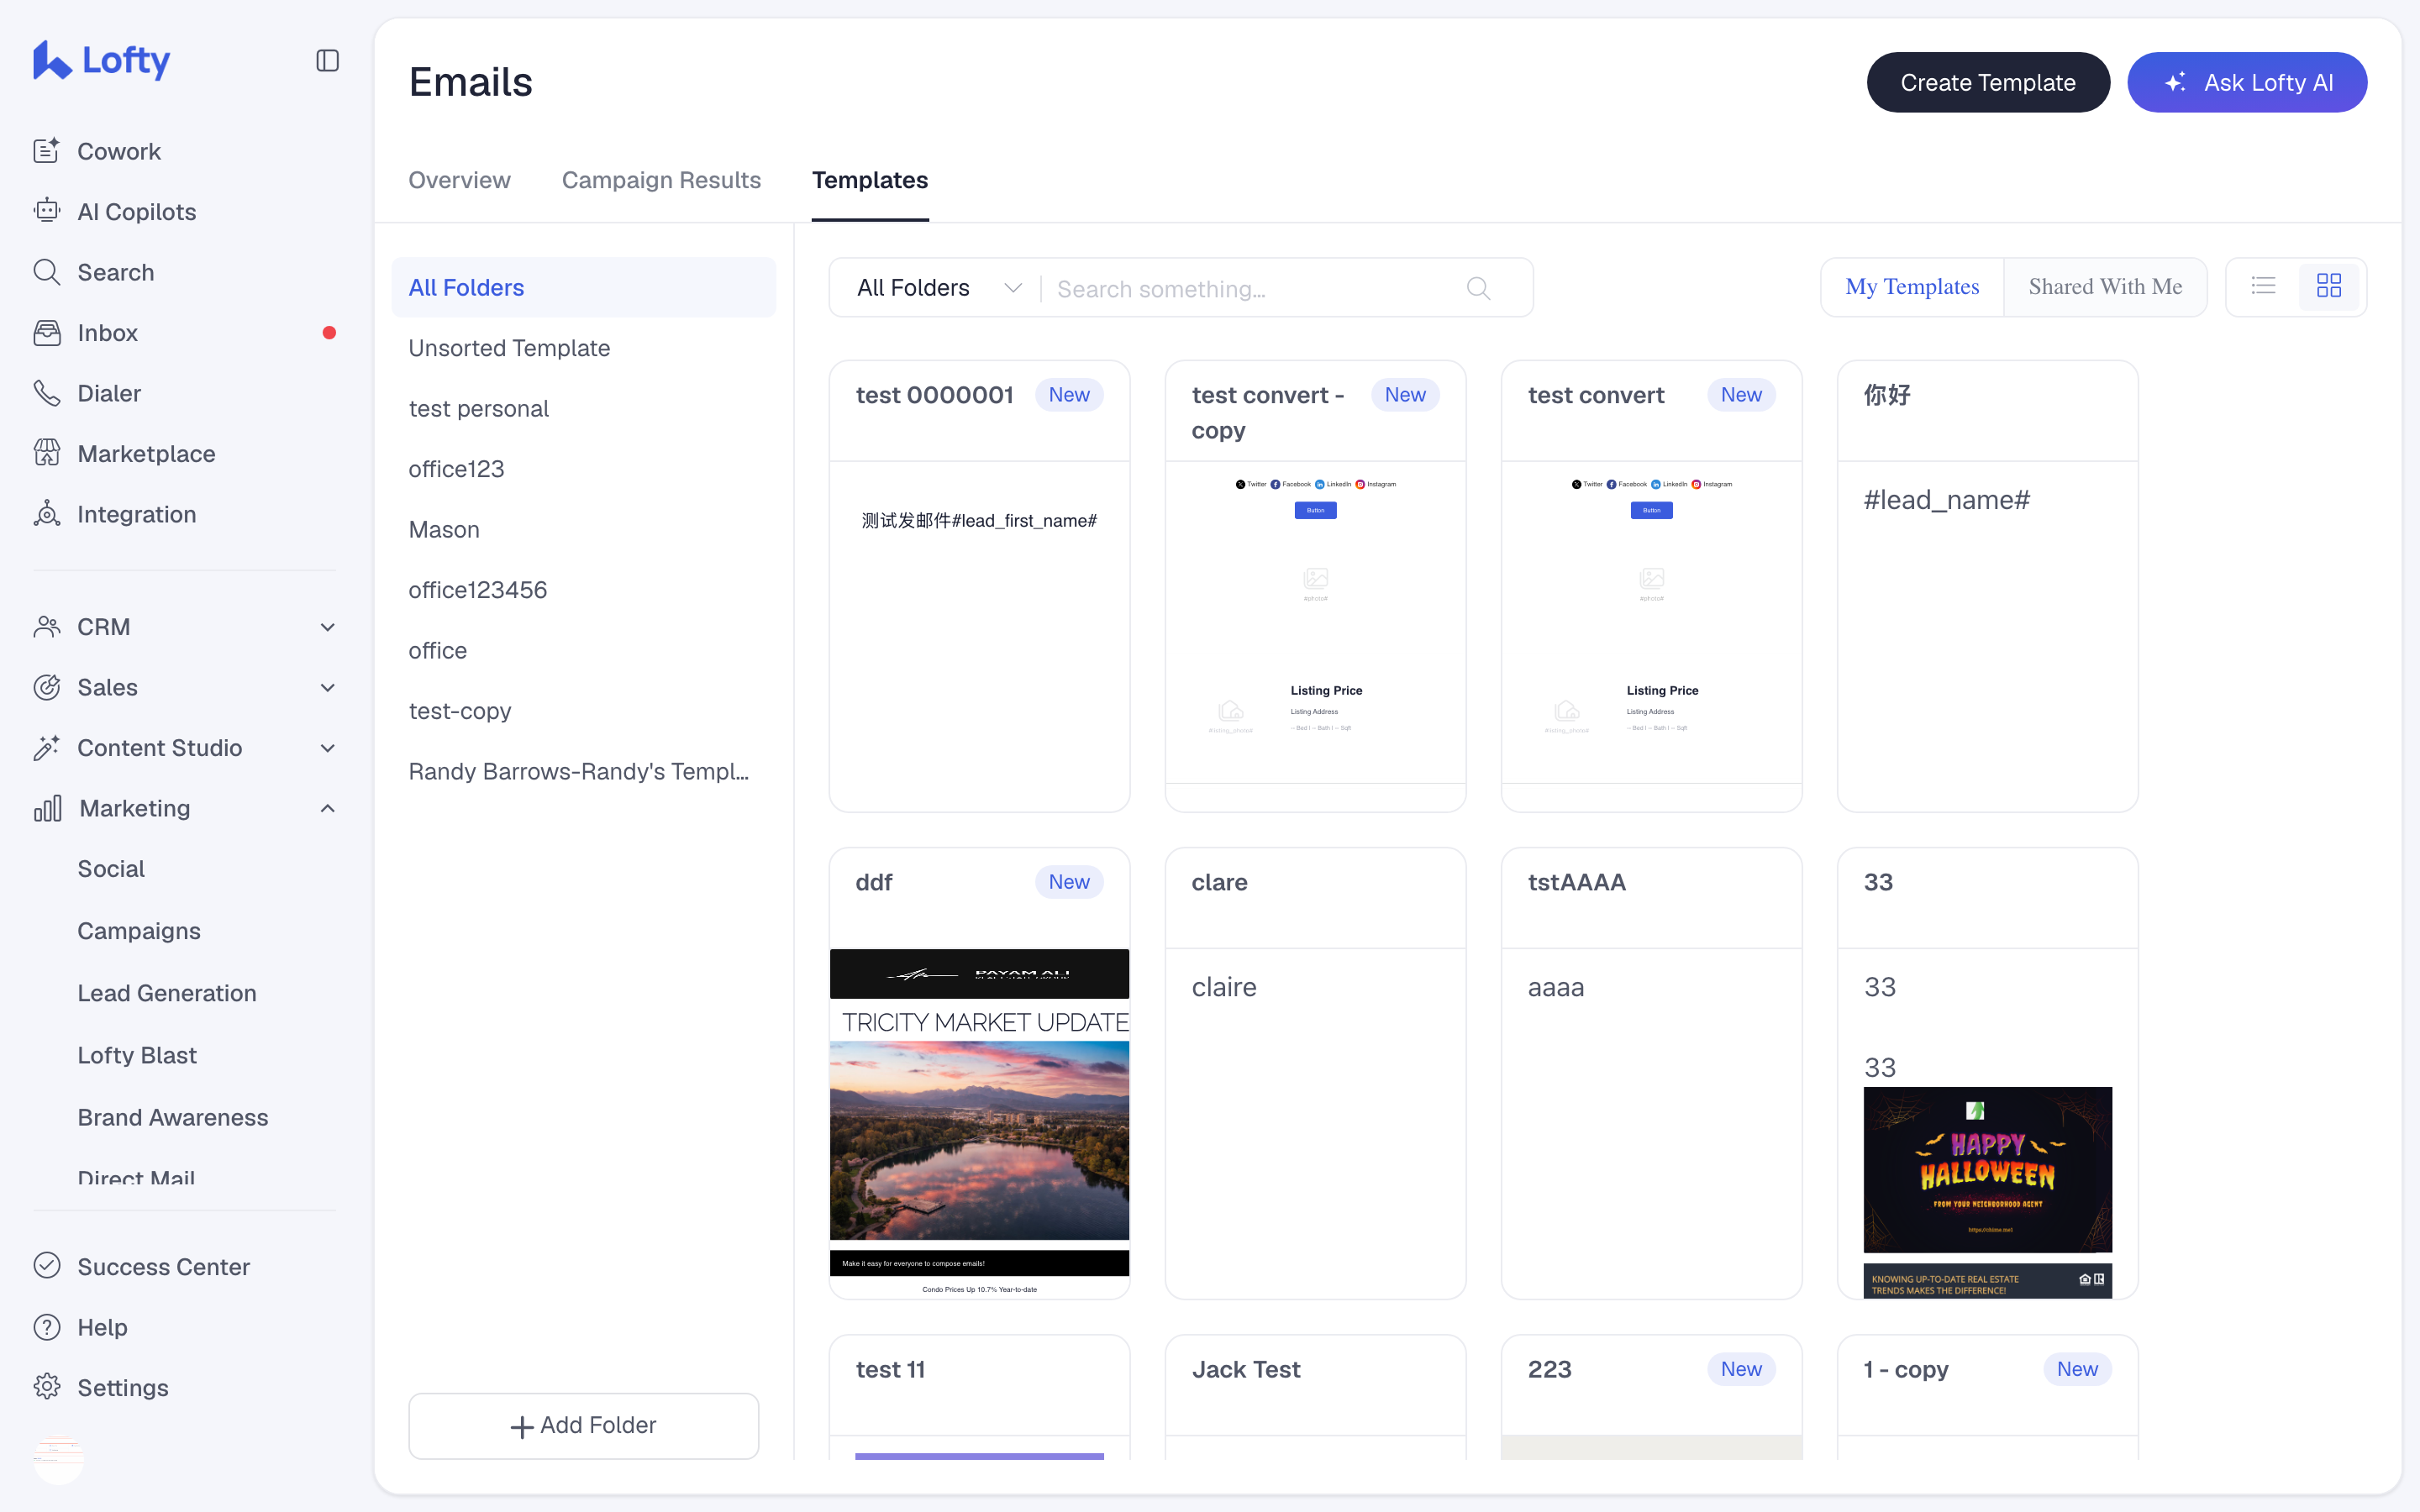Click the New badge on template 223
The image size is (2420, 1512).
click(x=1741, y=1369)
